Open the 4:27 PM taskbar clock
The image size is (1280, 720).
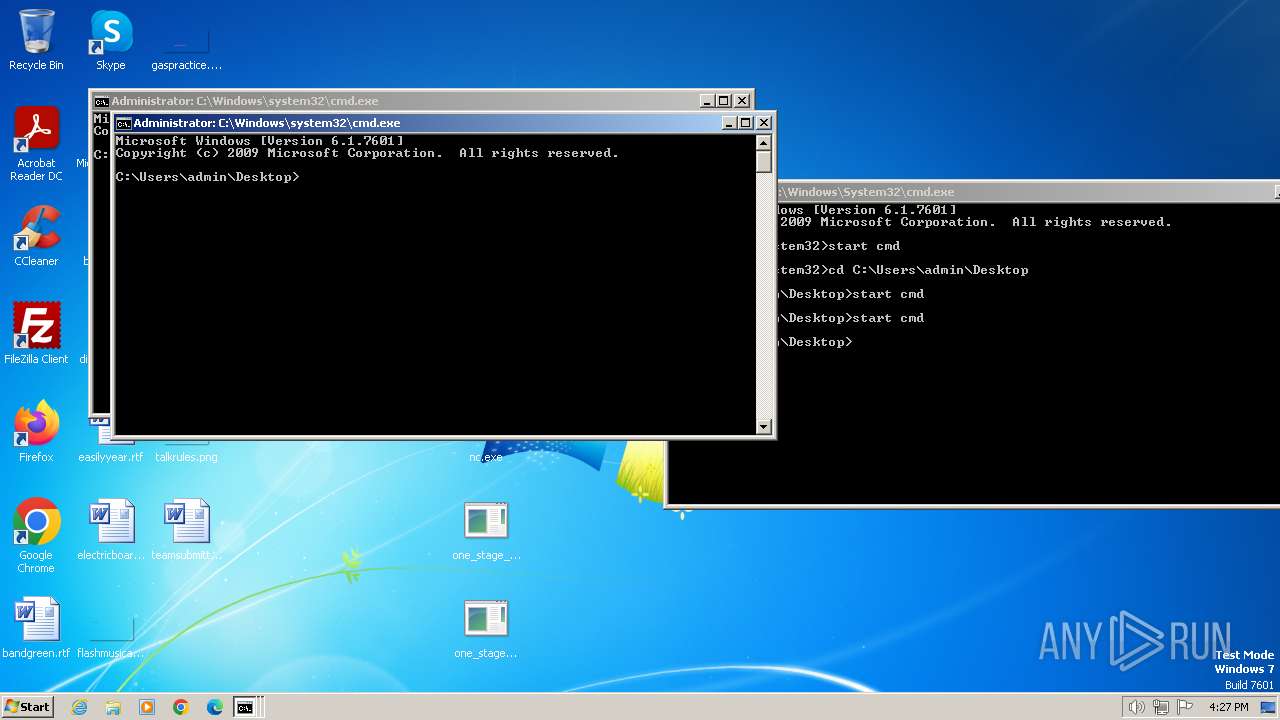(1228, 707)
